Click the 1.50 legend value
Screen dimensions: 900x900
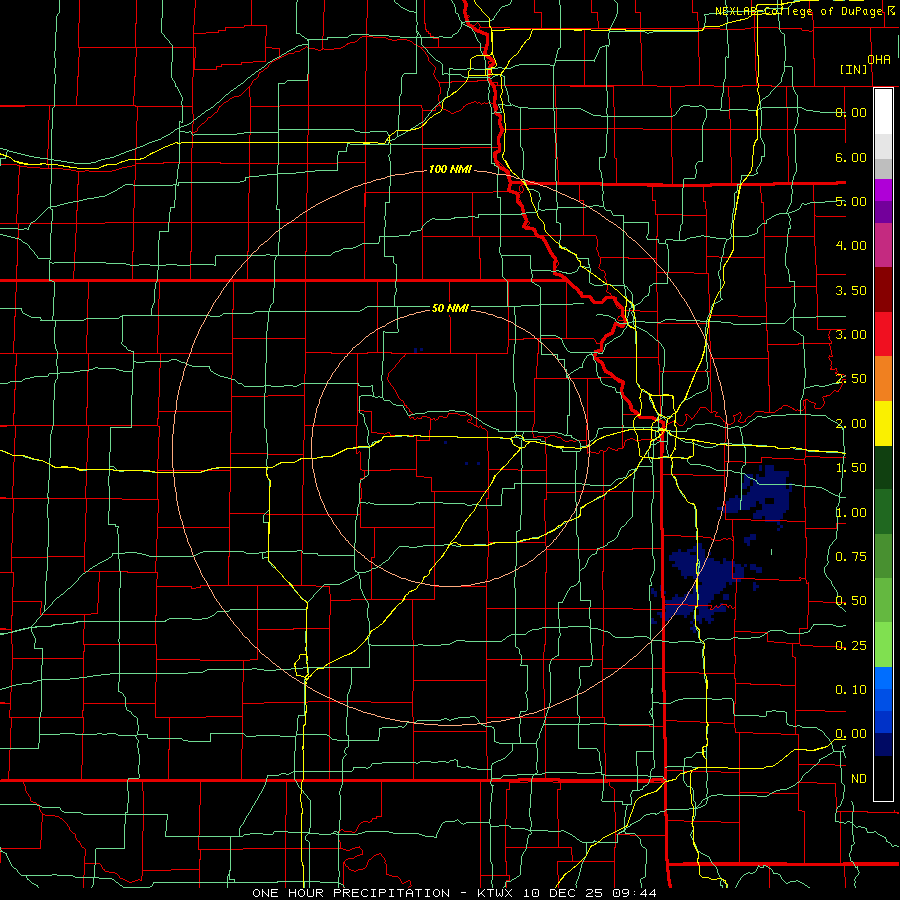pyautogui.click(x=851, y=468)
